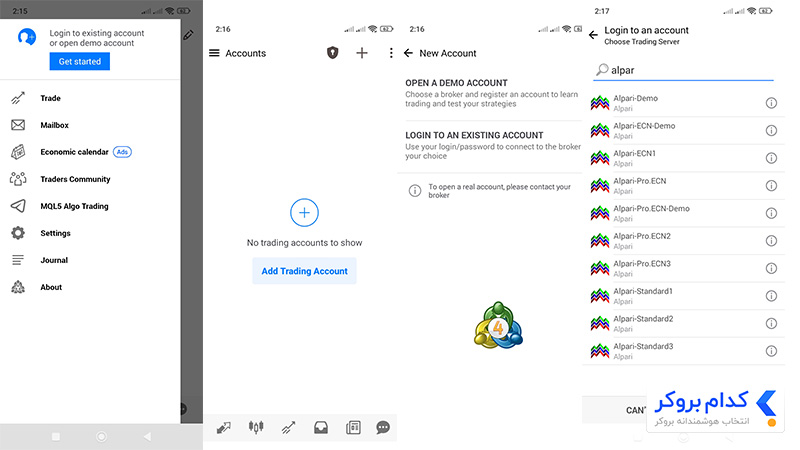Tap Android back triangle in navigation bar
This screenshot has width=800, height=450.
point(147,436)
